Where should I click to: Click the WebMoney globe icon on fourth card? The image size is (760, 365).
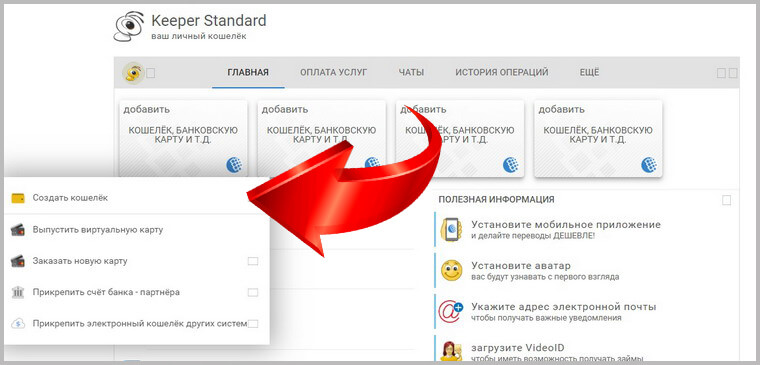(x=649, y=165)
